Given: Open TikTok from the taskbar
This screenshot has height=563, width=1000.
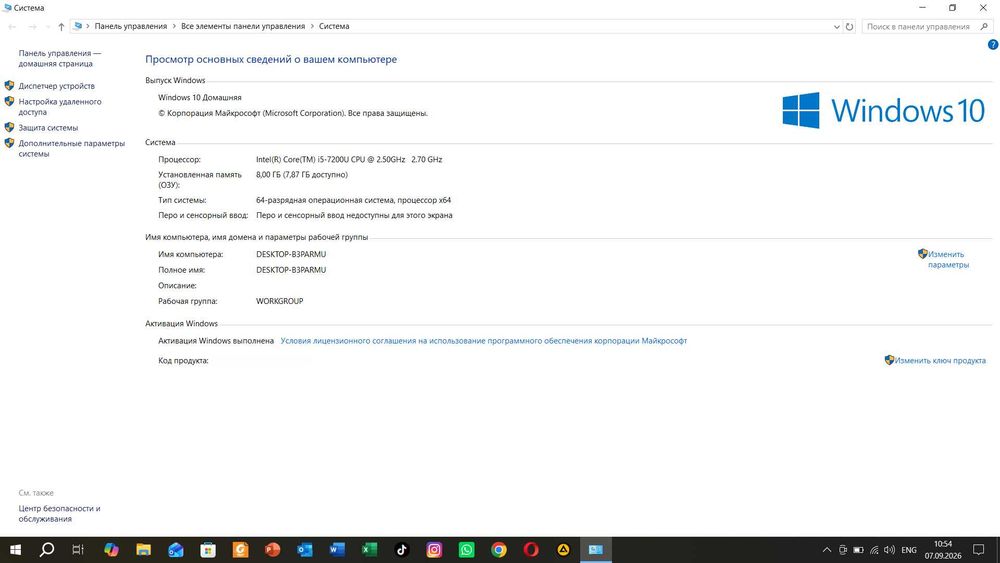Looking at the screenshot, I should pos(402,550).
